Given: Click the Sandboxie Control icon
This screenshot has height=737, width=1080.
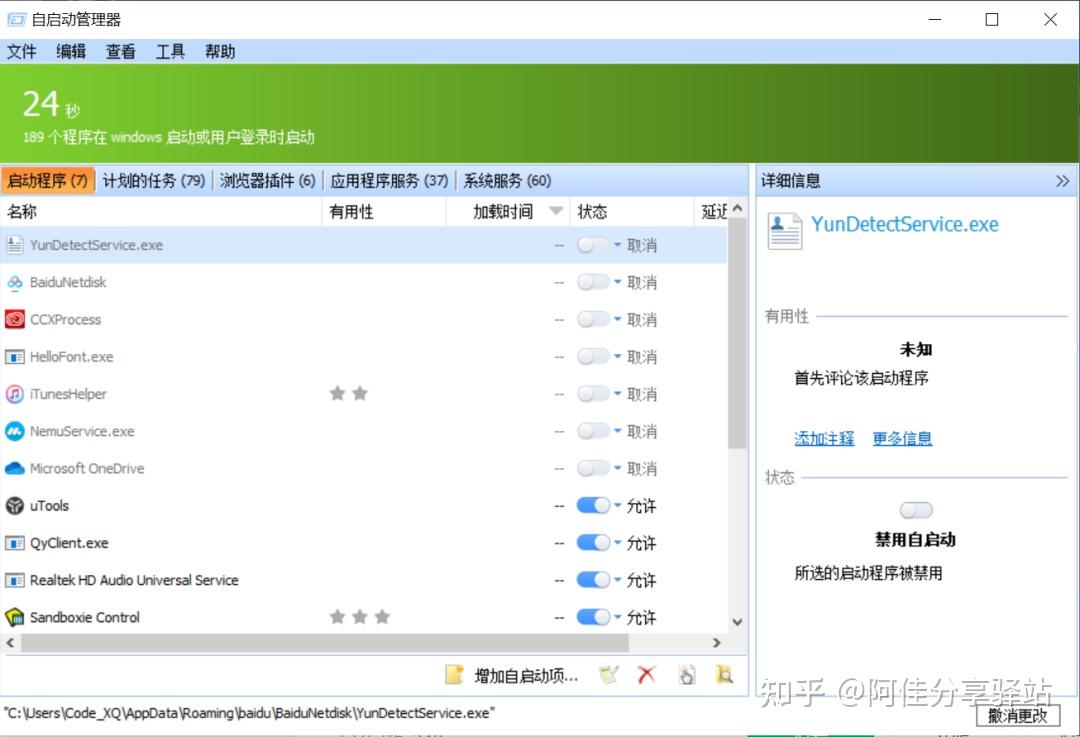Looking at the screenshot, I should pyautogui.click(x=14, y=617).
